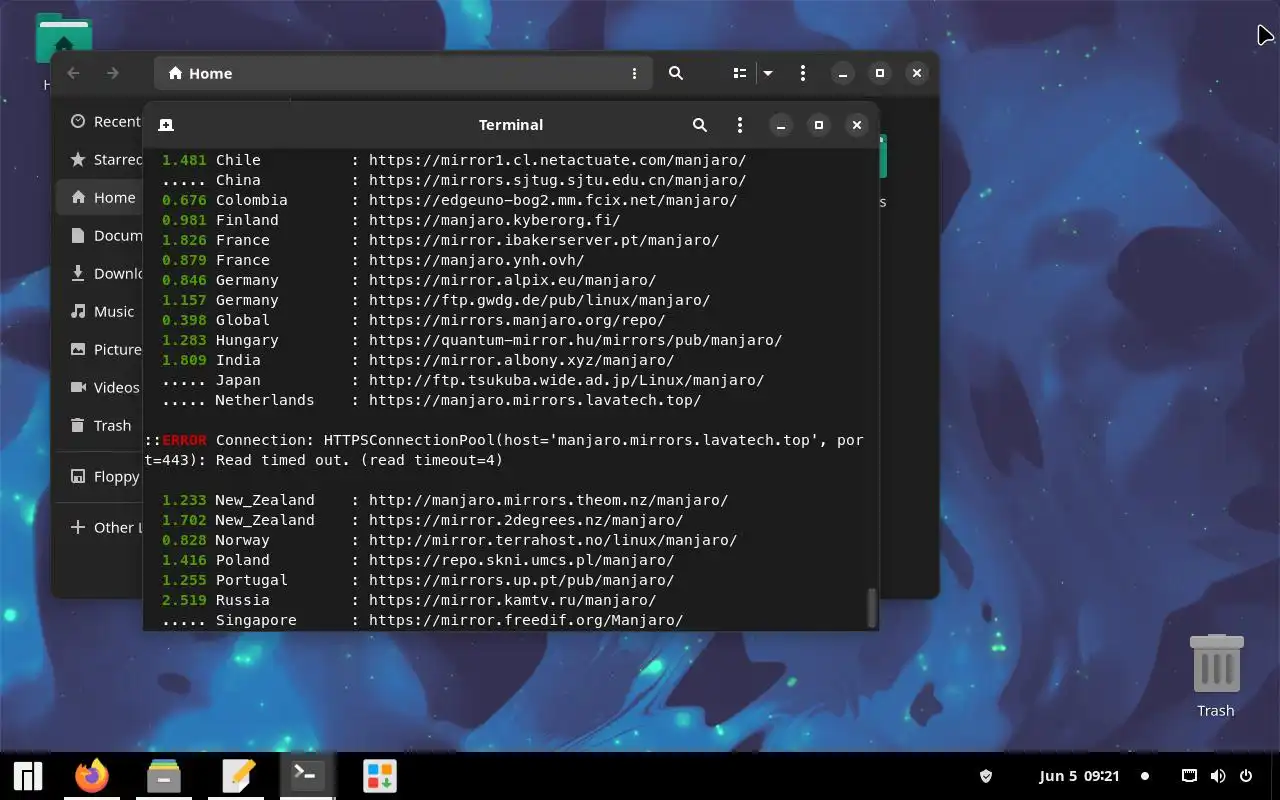Click the Germany mirror.alpix.eu URL
Image resolution: width=1280 pixels, height=800 pixels.
coord(512,280)
